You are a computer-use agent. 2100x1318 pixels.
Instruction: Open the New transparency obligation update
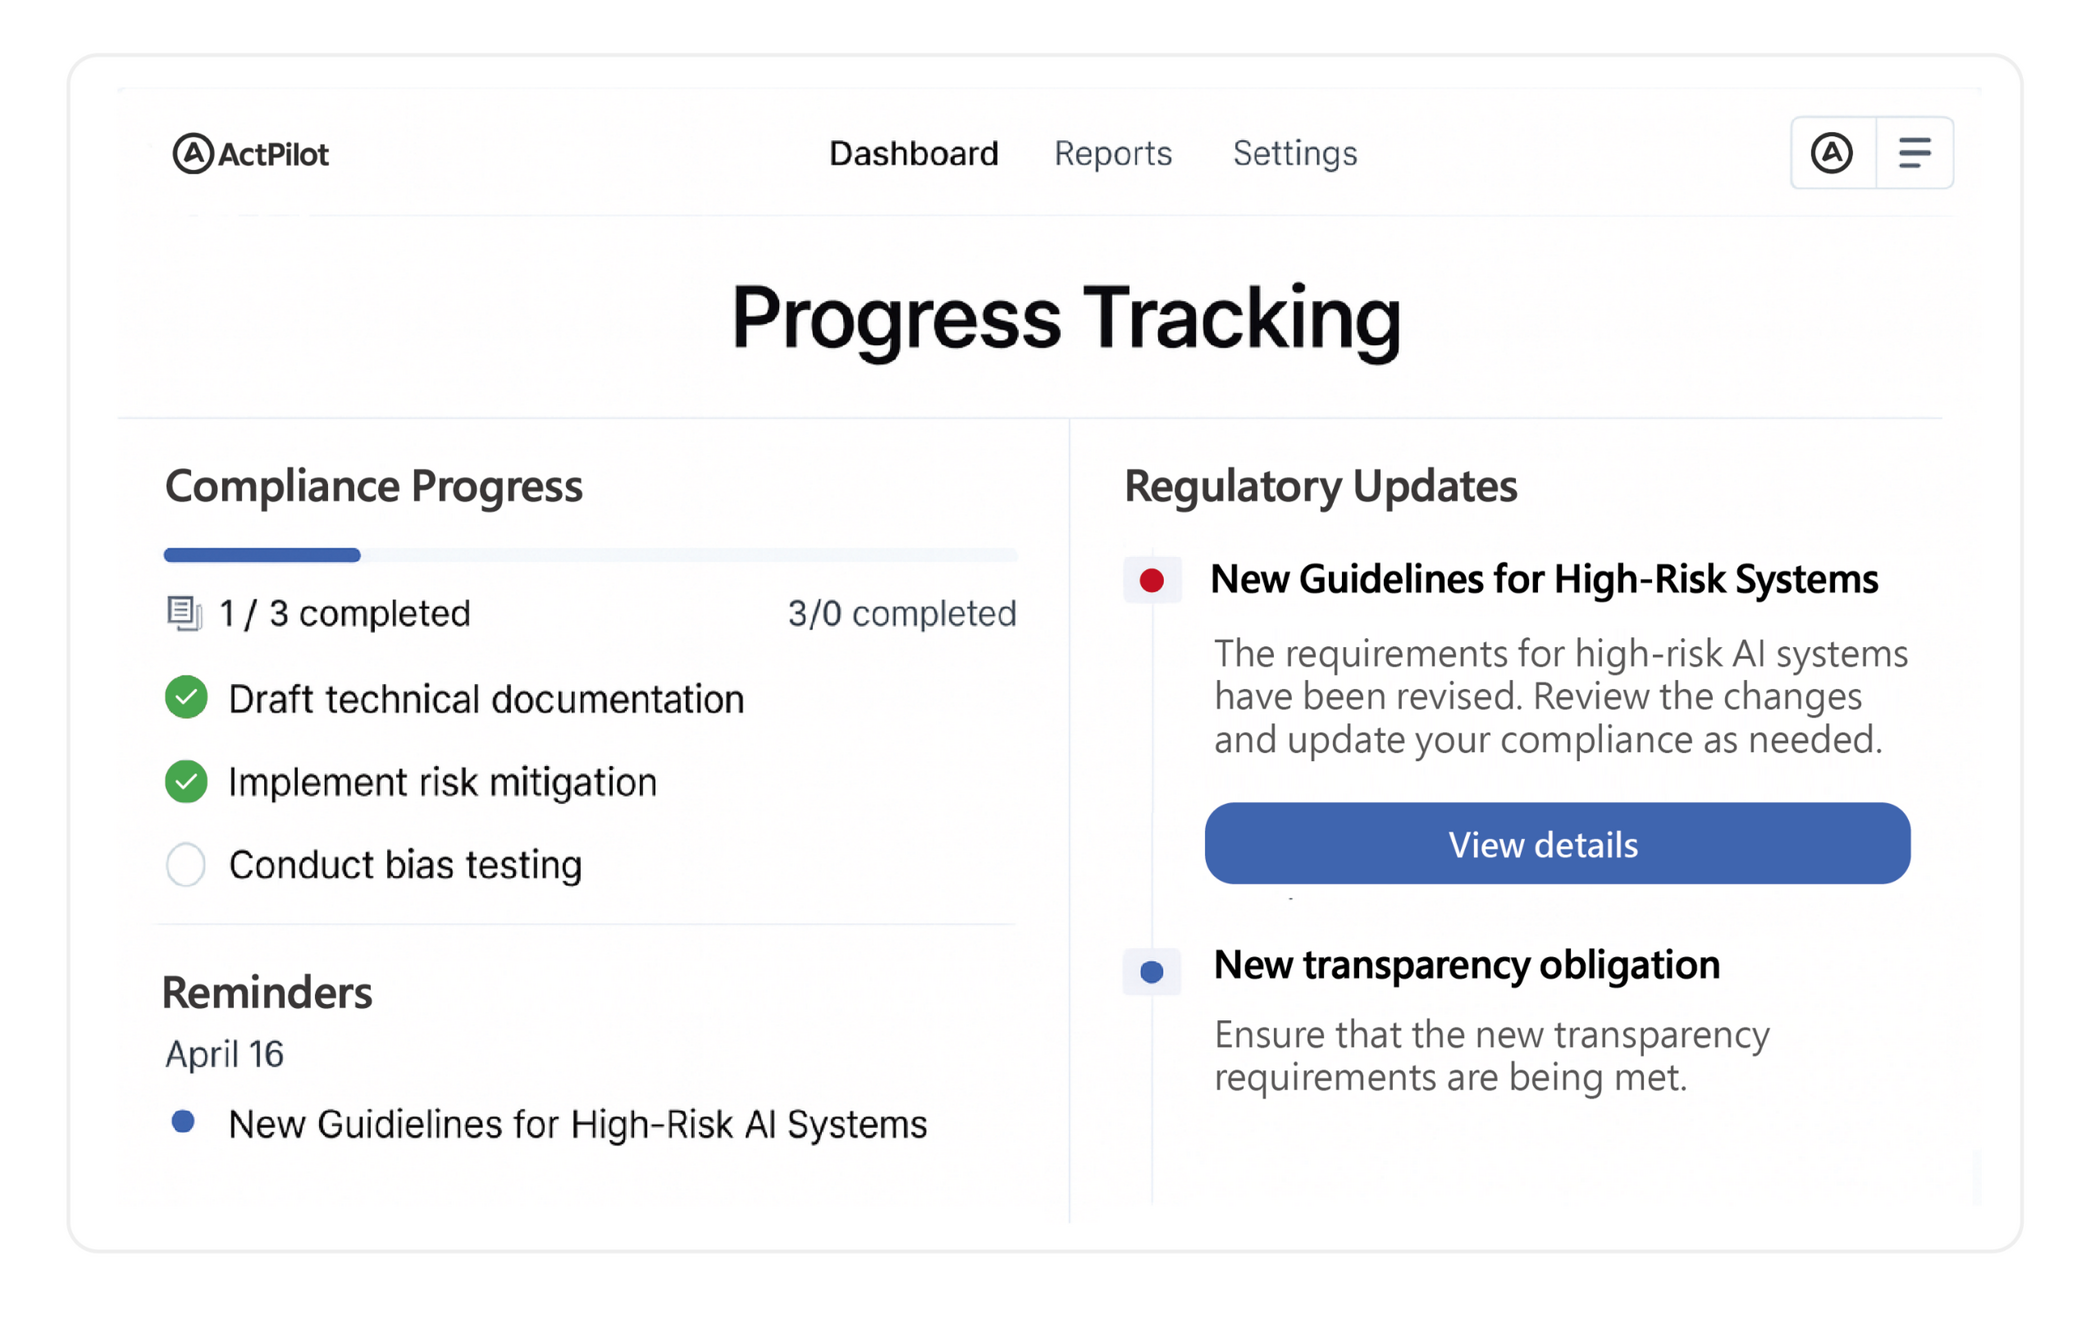tap(1466, 965)
